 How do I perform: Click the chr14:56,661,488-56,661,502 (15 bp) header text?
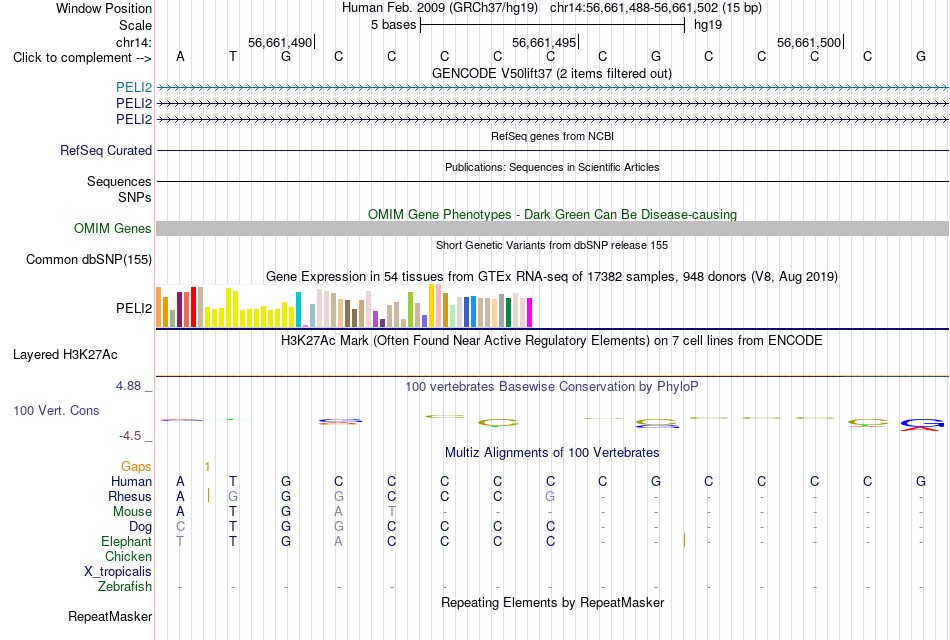(x=656, y=8)
